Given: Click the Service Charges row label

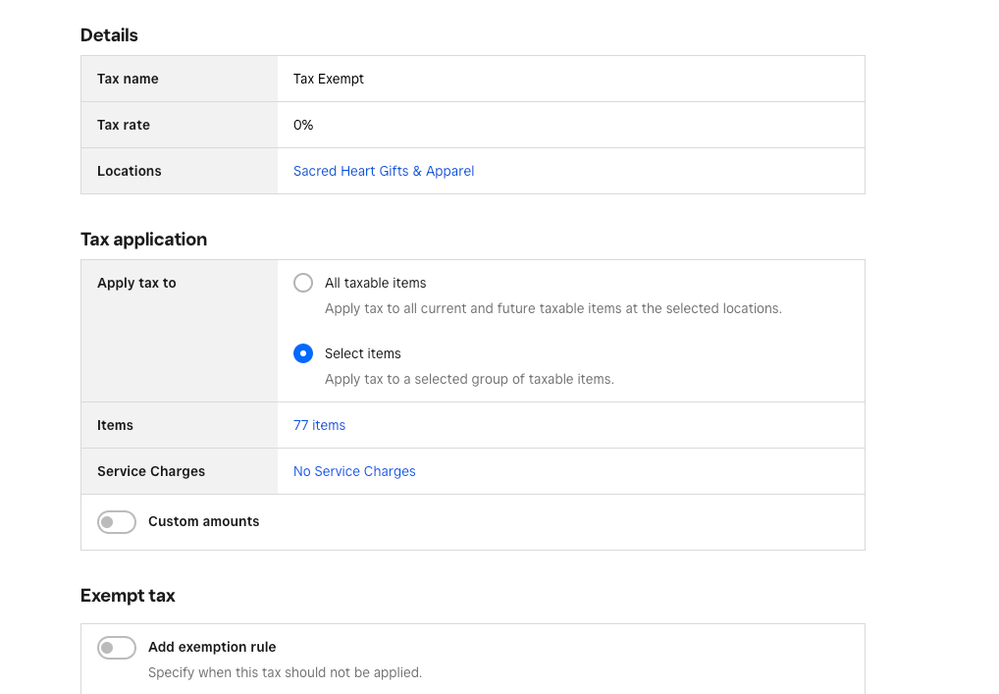Looking at the screenshot, I should 151,471.
